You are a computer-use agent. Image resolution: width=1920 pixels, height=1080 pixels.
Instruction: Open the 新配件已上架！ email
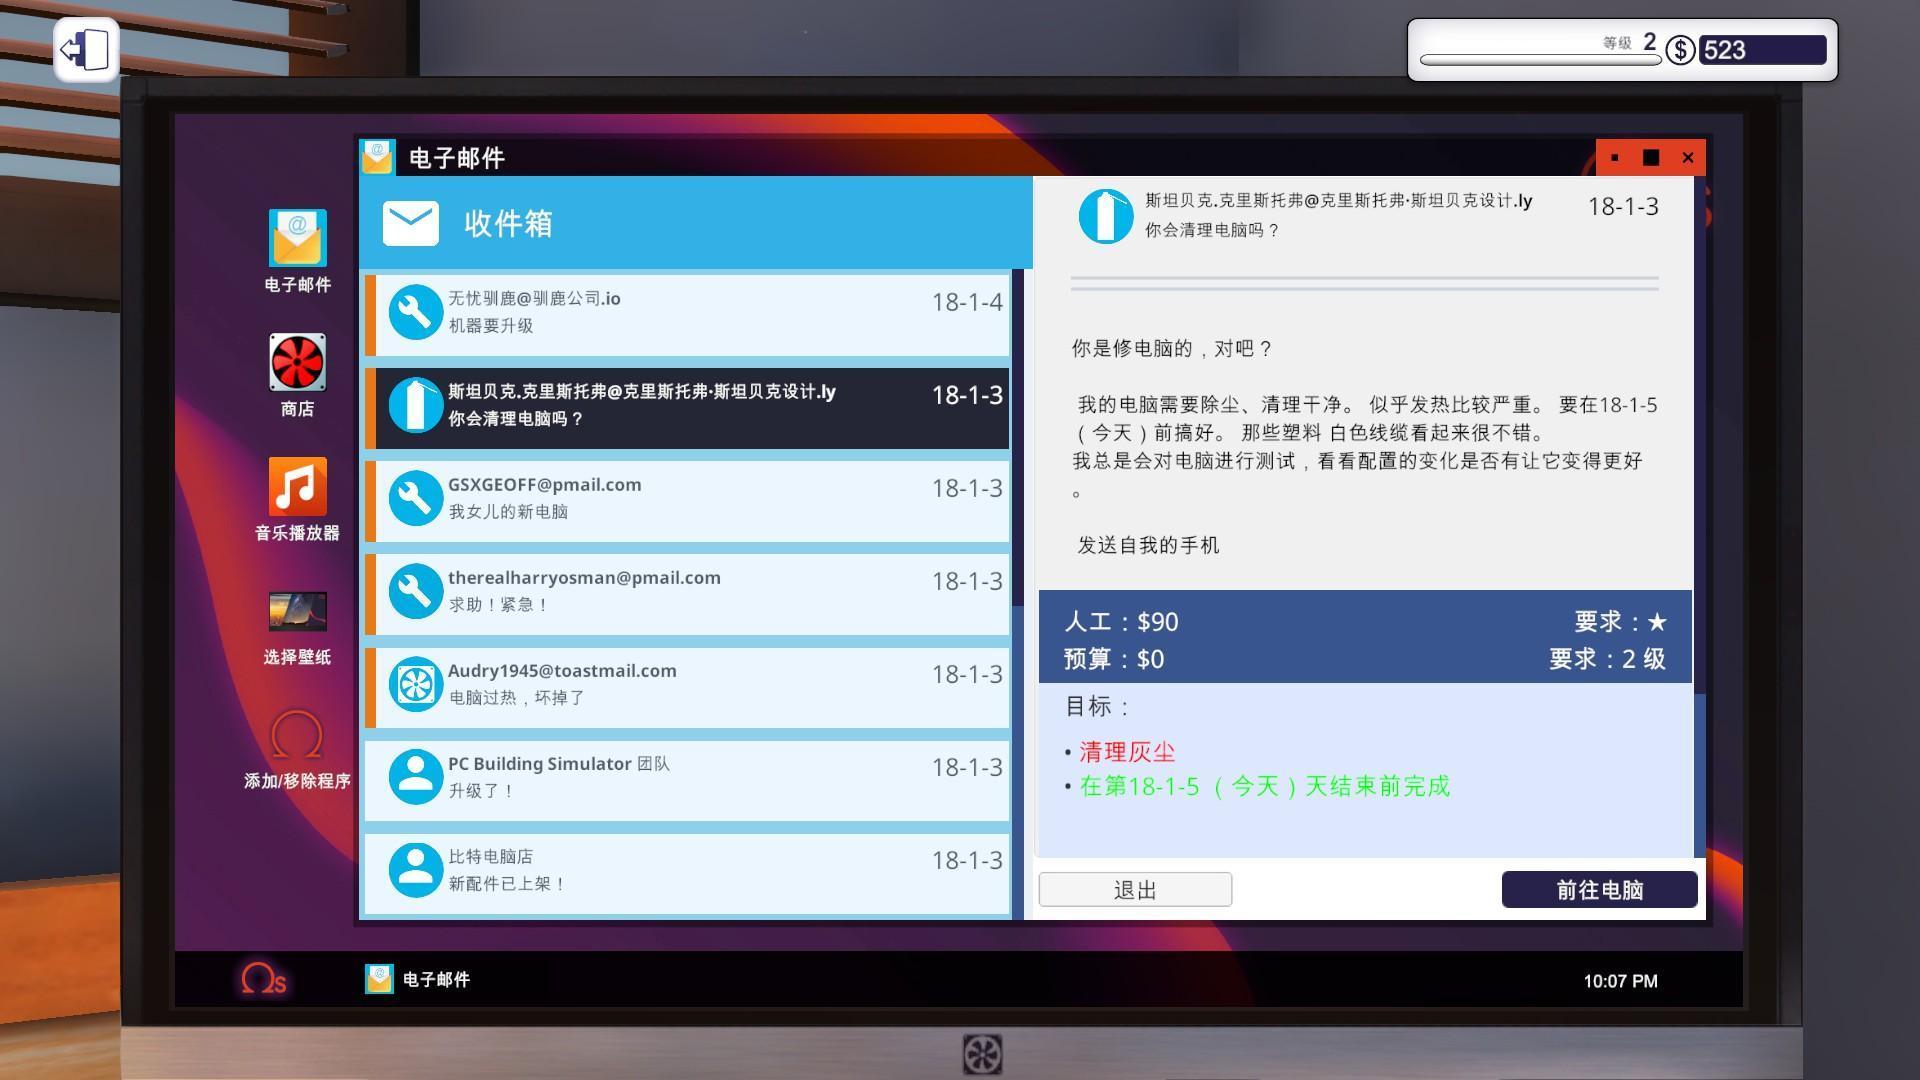pos(688,872)
